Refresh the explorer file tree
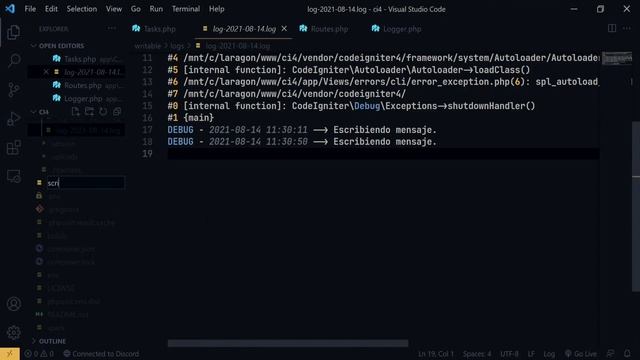This screenshot has width=640, height=360. pyautogui.click(x=103, y=111)
